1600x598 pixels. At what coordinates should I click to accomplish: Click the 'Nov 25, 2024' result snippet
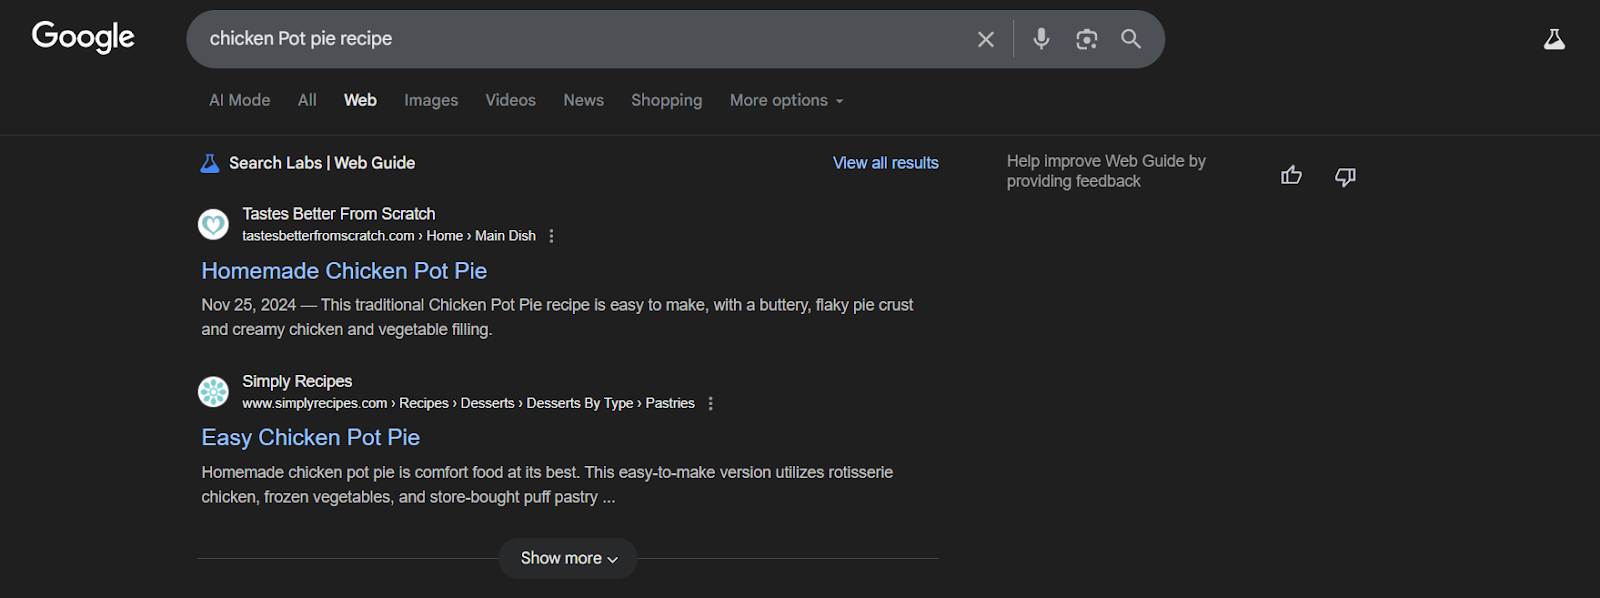557,317
